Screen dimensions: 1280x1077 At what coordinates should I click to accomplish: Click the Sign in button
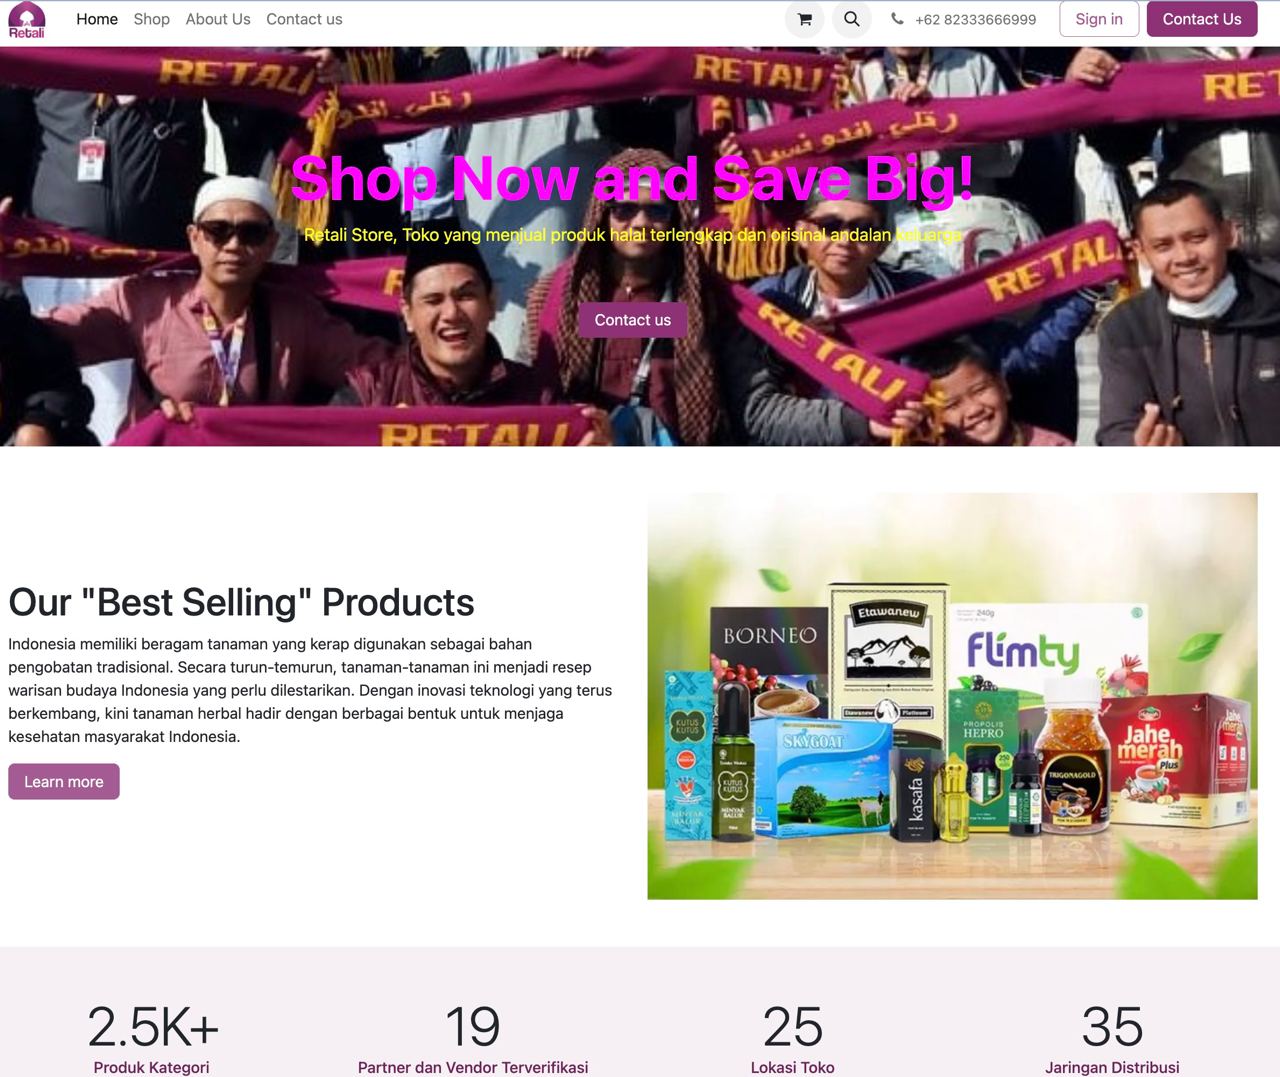pyautogui.click(x=1099, y=19)
